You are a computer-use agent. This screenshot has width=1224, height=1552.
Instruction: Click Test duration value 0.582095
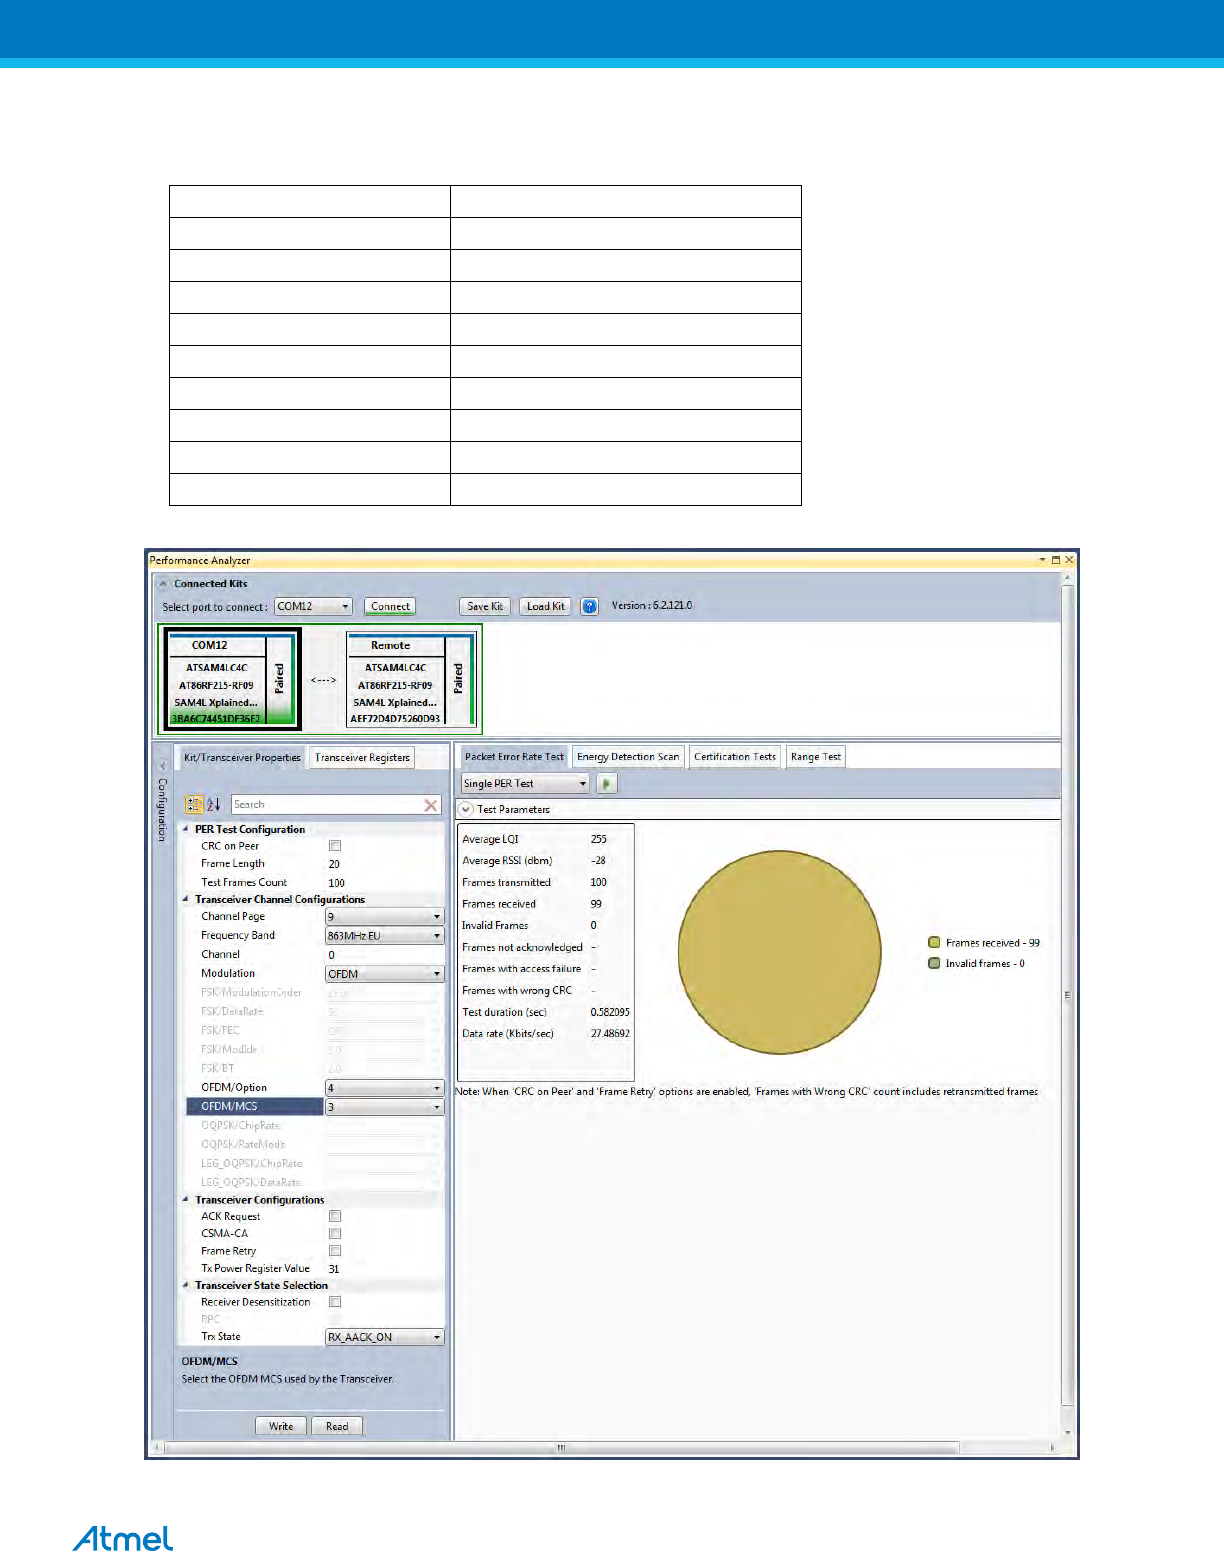tap(610, 1013)
